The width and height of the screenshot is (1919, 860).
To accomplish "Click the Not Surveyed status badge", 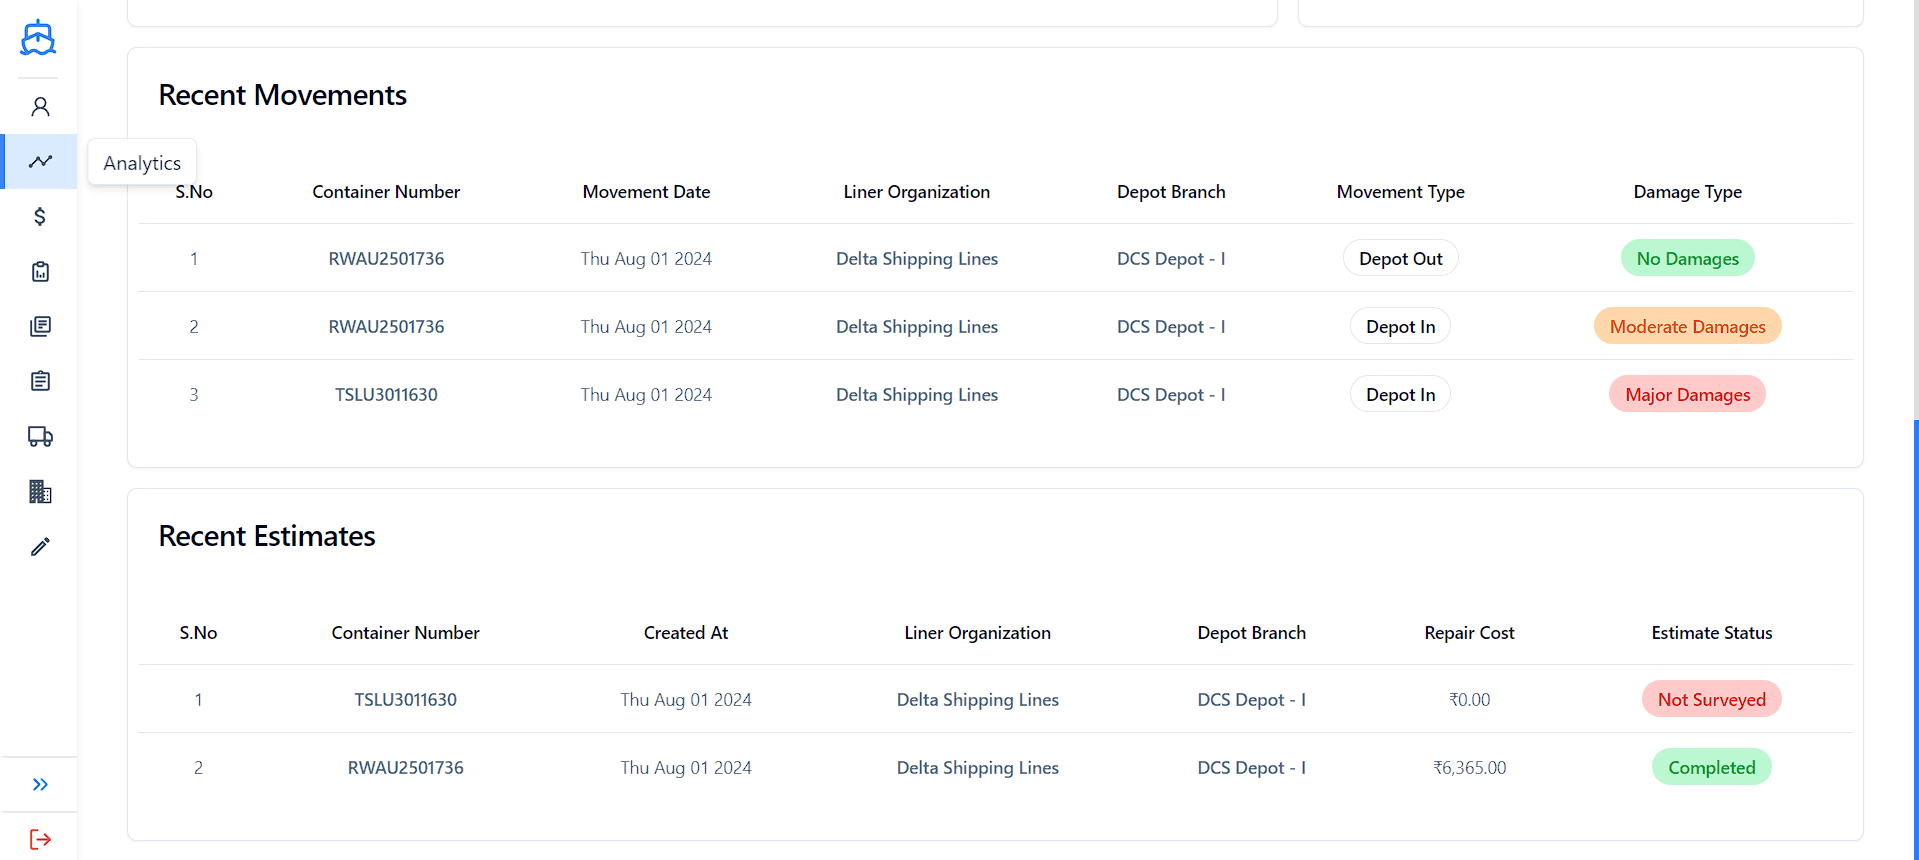I will pos(1711,699).
